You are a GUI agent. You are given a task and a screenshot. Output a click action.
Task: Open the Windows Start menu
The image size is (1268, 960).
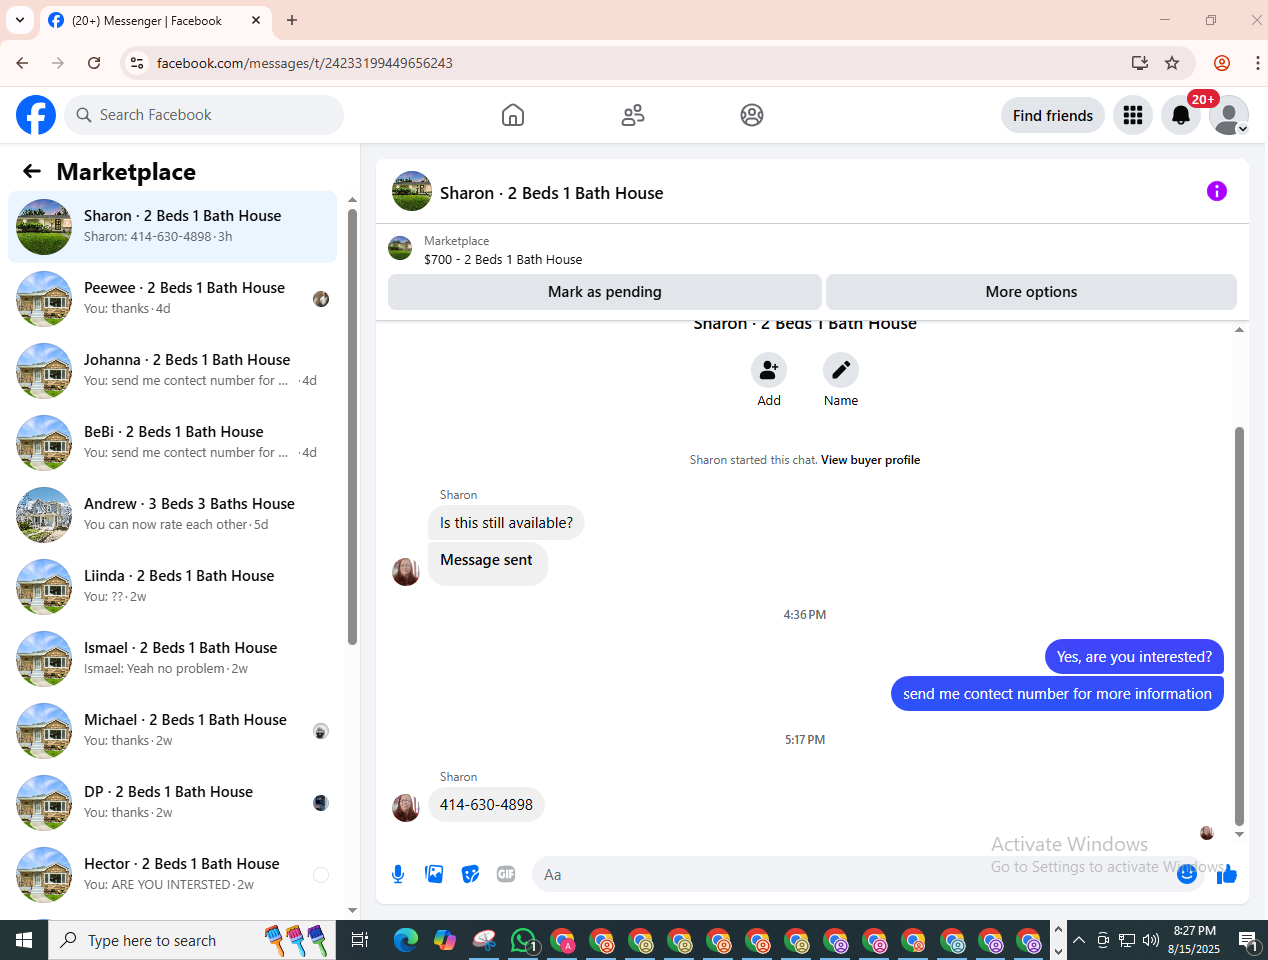pyautogui.click(x=24, y=940)
